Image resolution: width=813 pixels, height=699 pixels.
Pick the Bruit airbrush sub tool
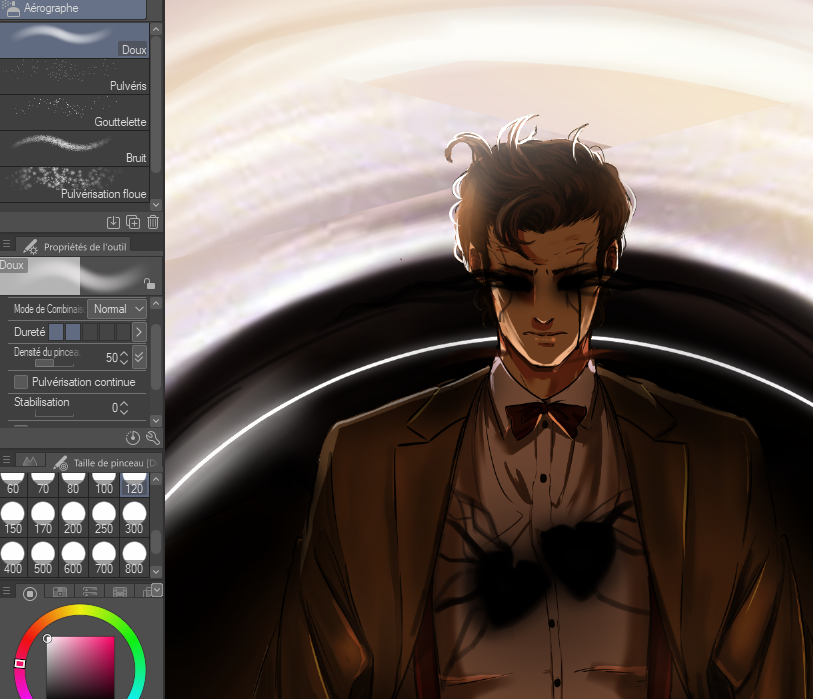tap(75, 148)
